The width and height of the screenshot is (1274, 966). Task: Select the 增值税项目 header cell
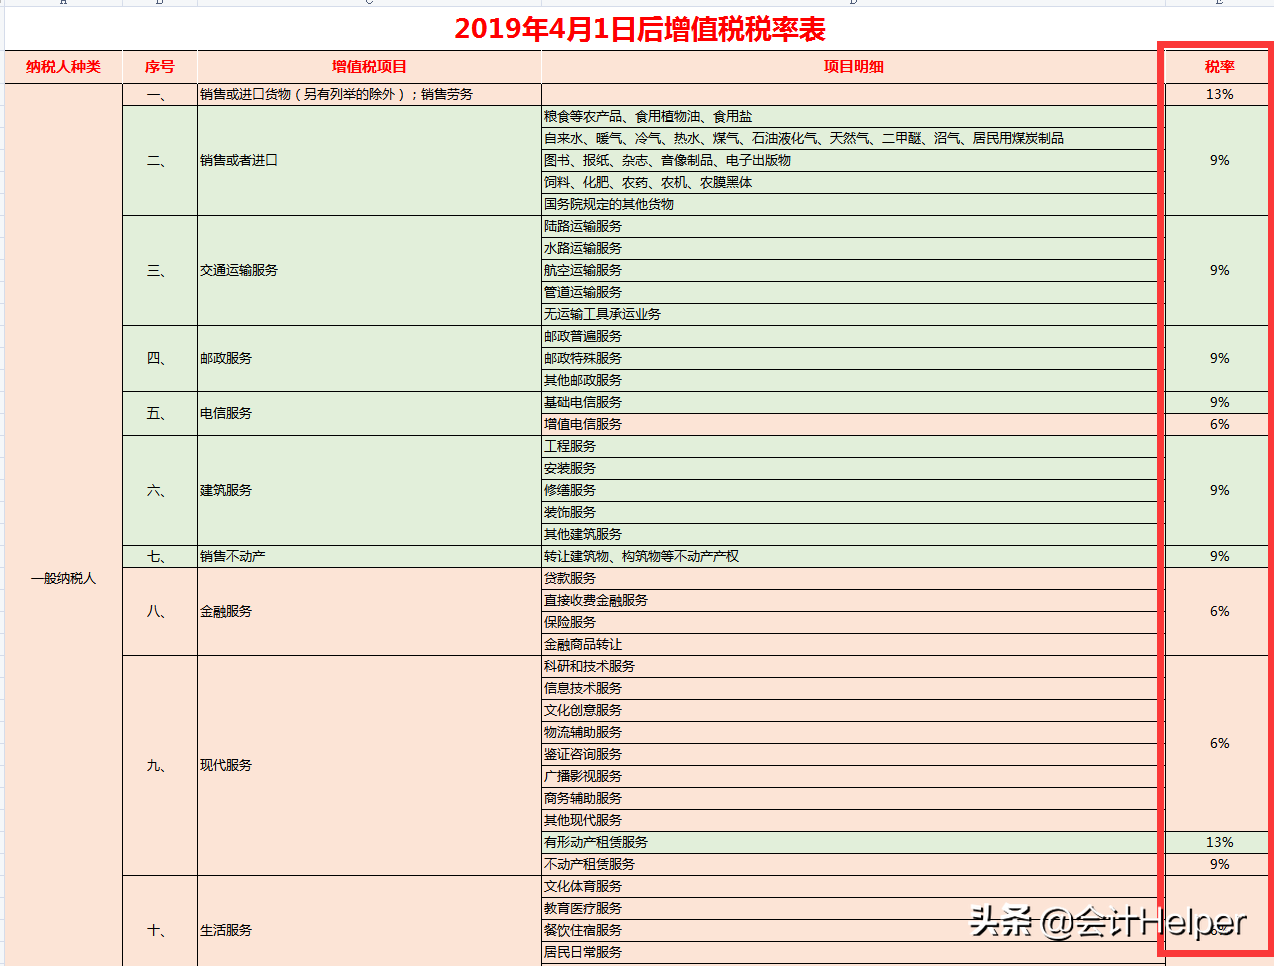coord(368,66)
